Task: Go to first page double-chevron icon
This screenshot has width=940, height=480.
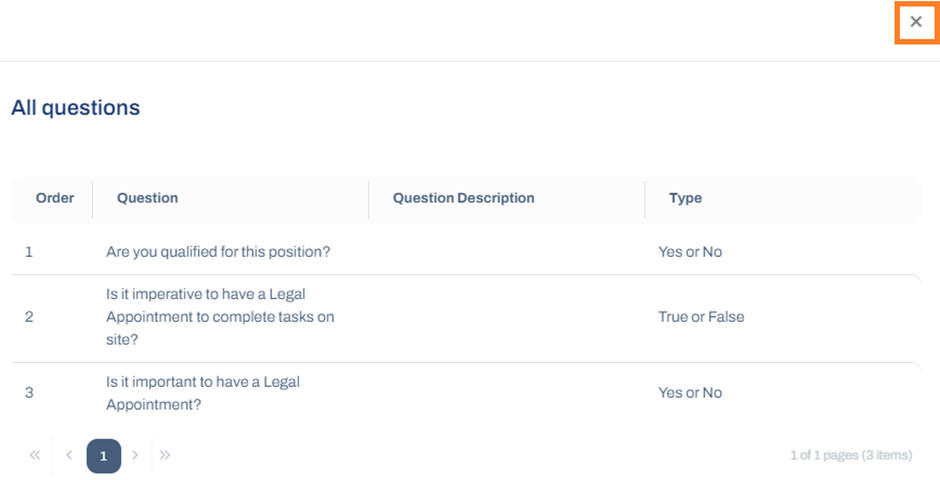Action: 35,455
